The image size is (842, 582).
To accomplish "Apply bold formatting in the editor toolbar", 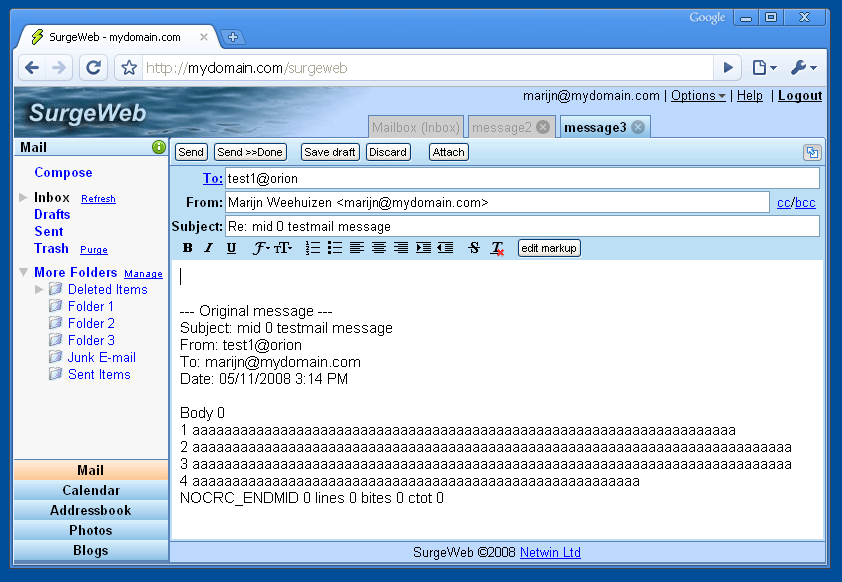I will [187, 248].
